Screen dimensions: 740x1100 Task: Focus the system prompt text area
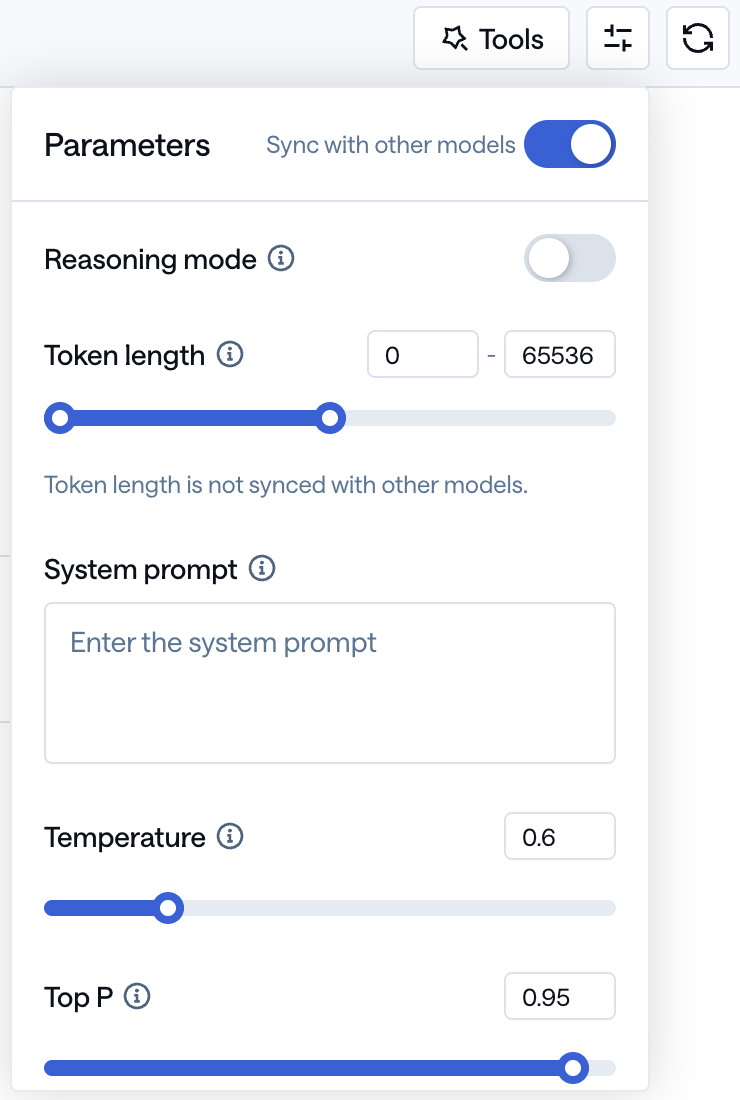point(330,682)
